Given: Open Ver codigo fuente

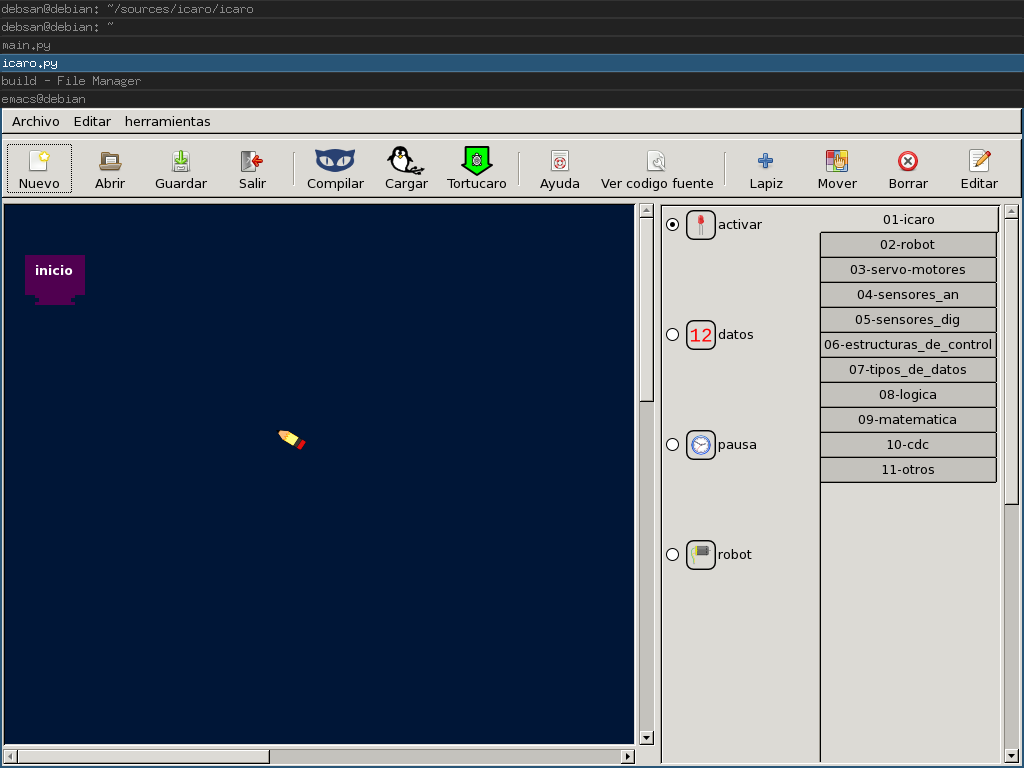Looking at the screenshot, I should pos(657,169).
